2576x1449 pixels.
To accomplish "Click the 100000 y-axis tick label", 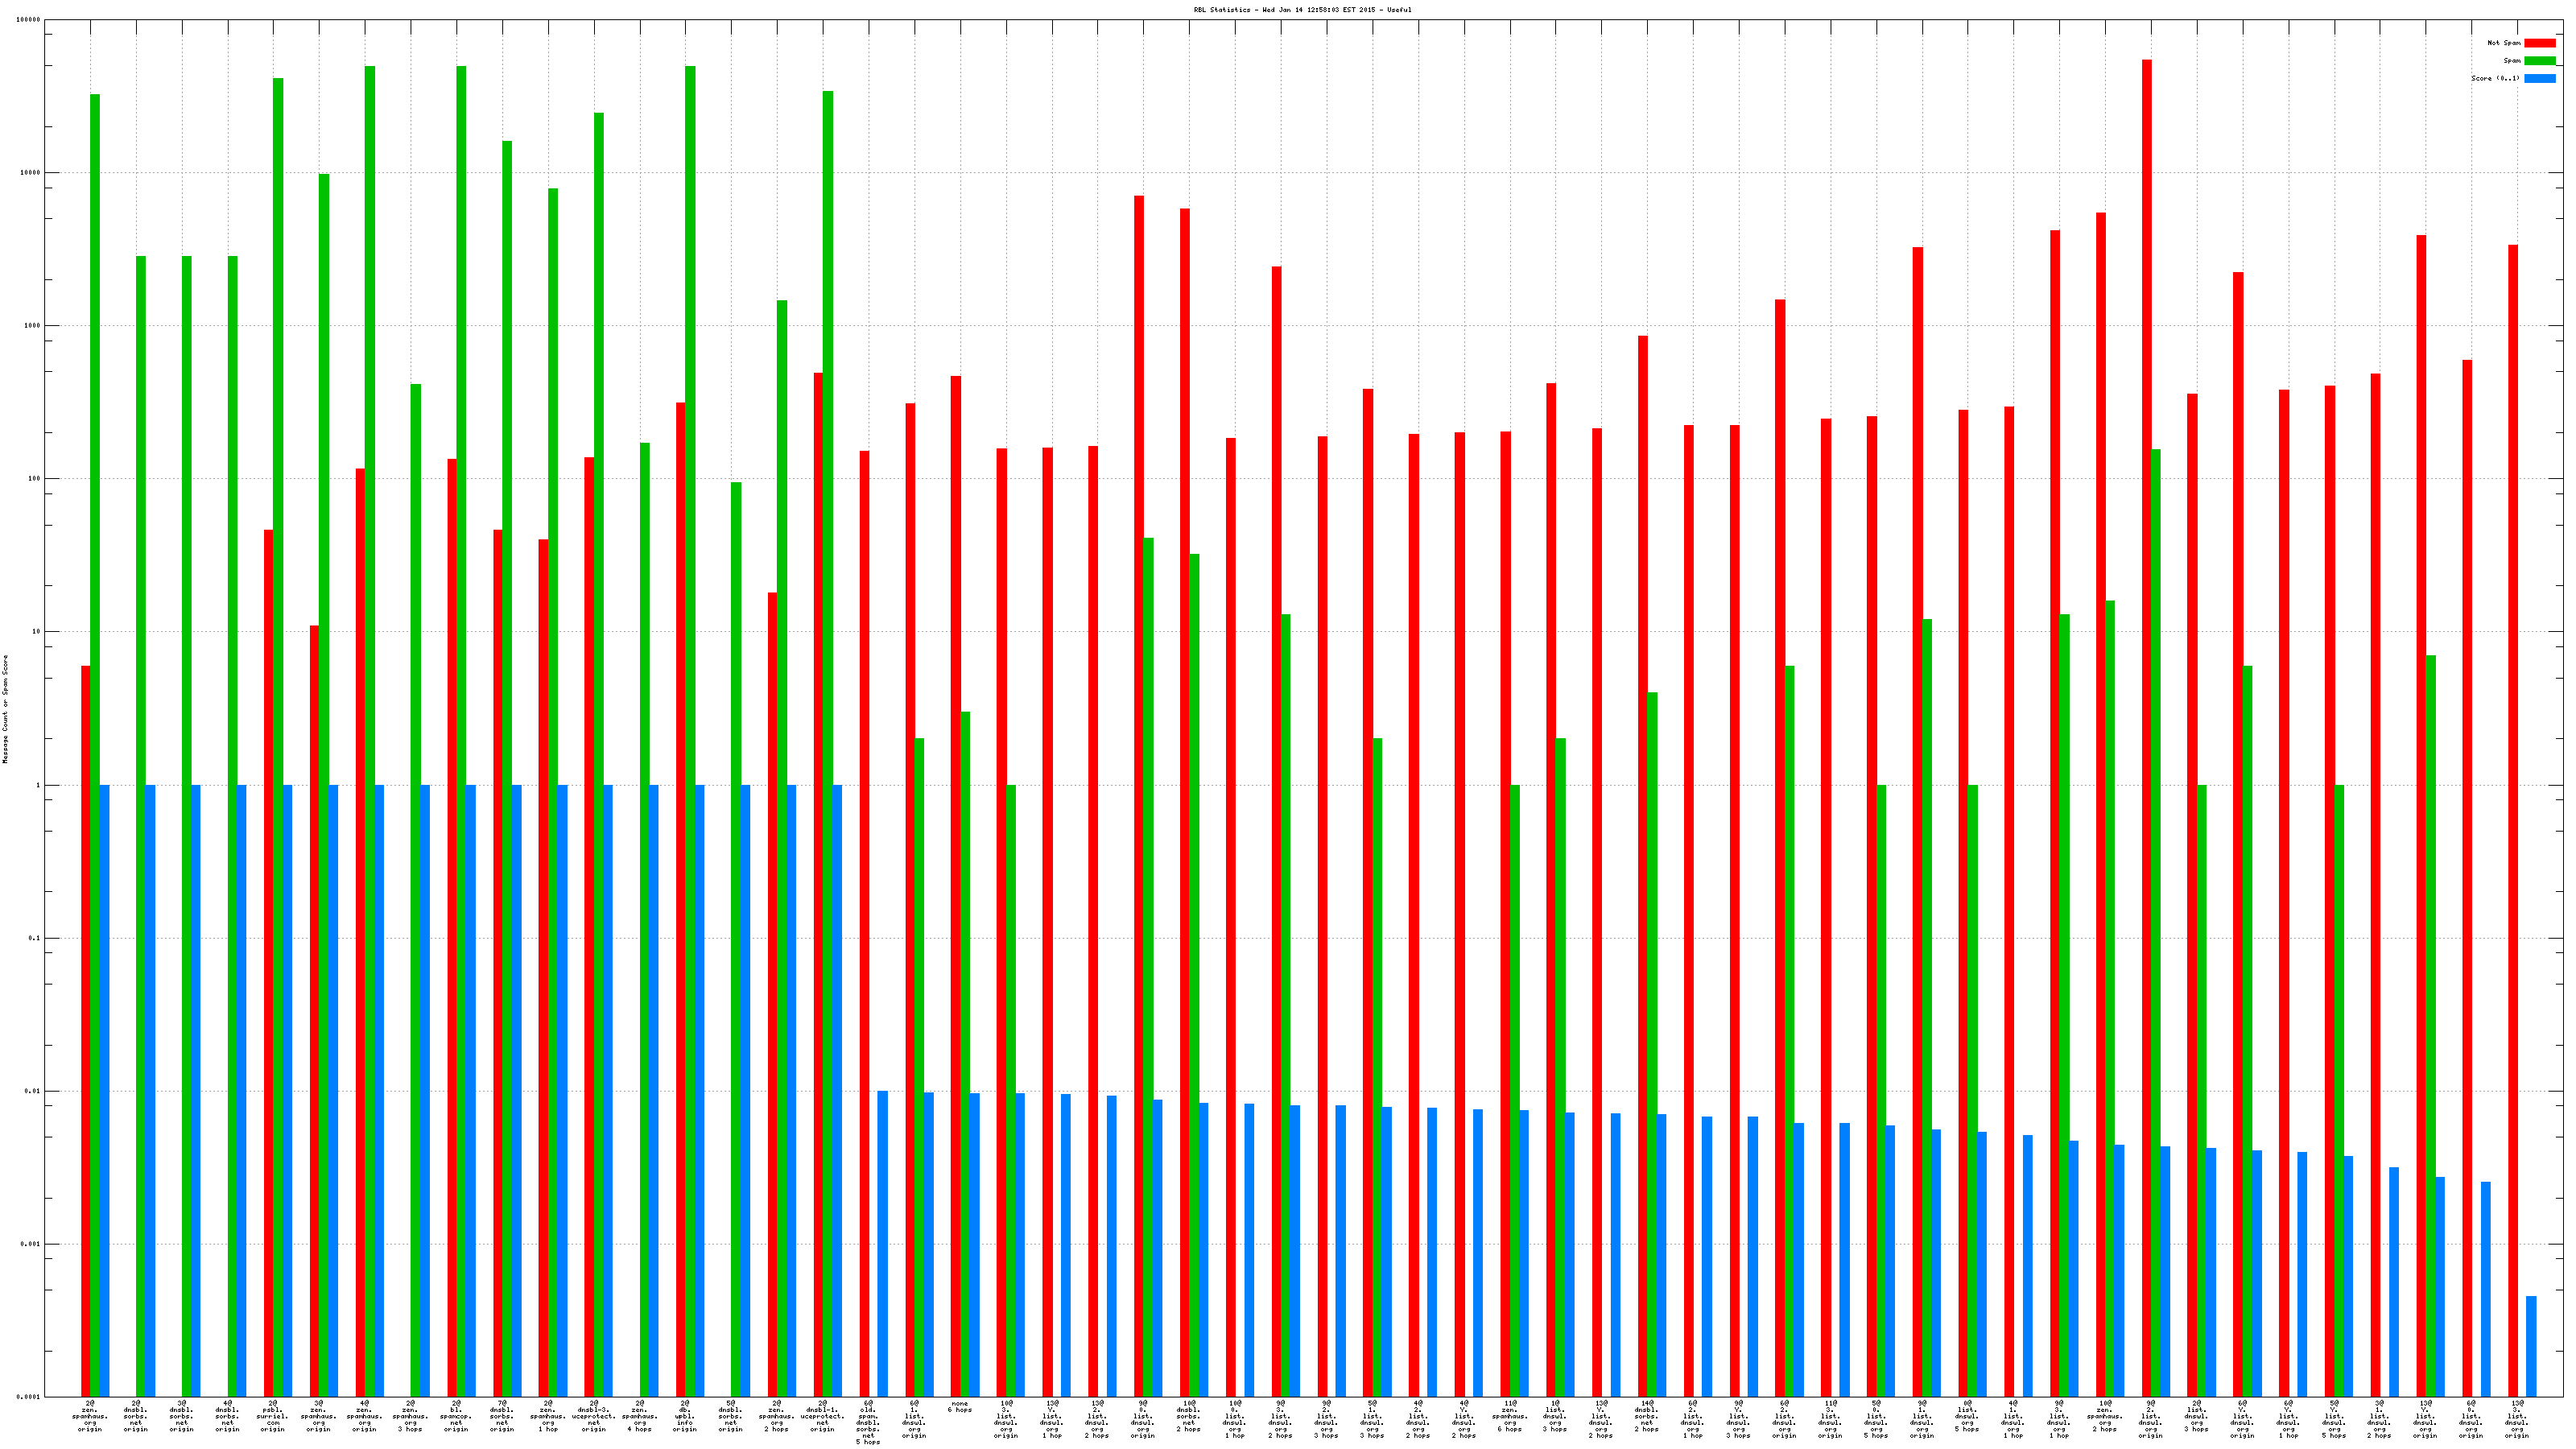I will coord(29,20).
